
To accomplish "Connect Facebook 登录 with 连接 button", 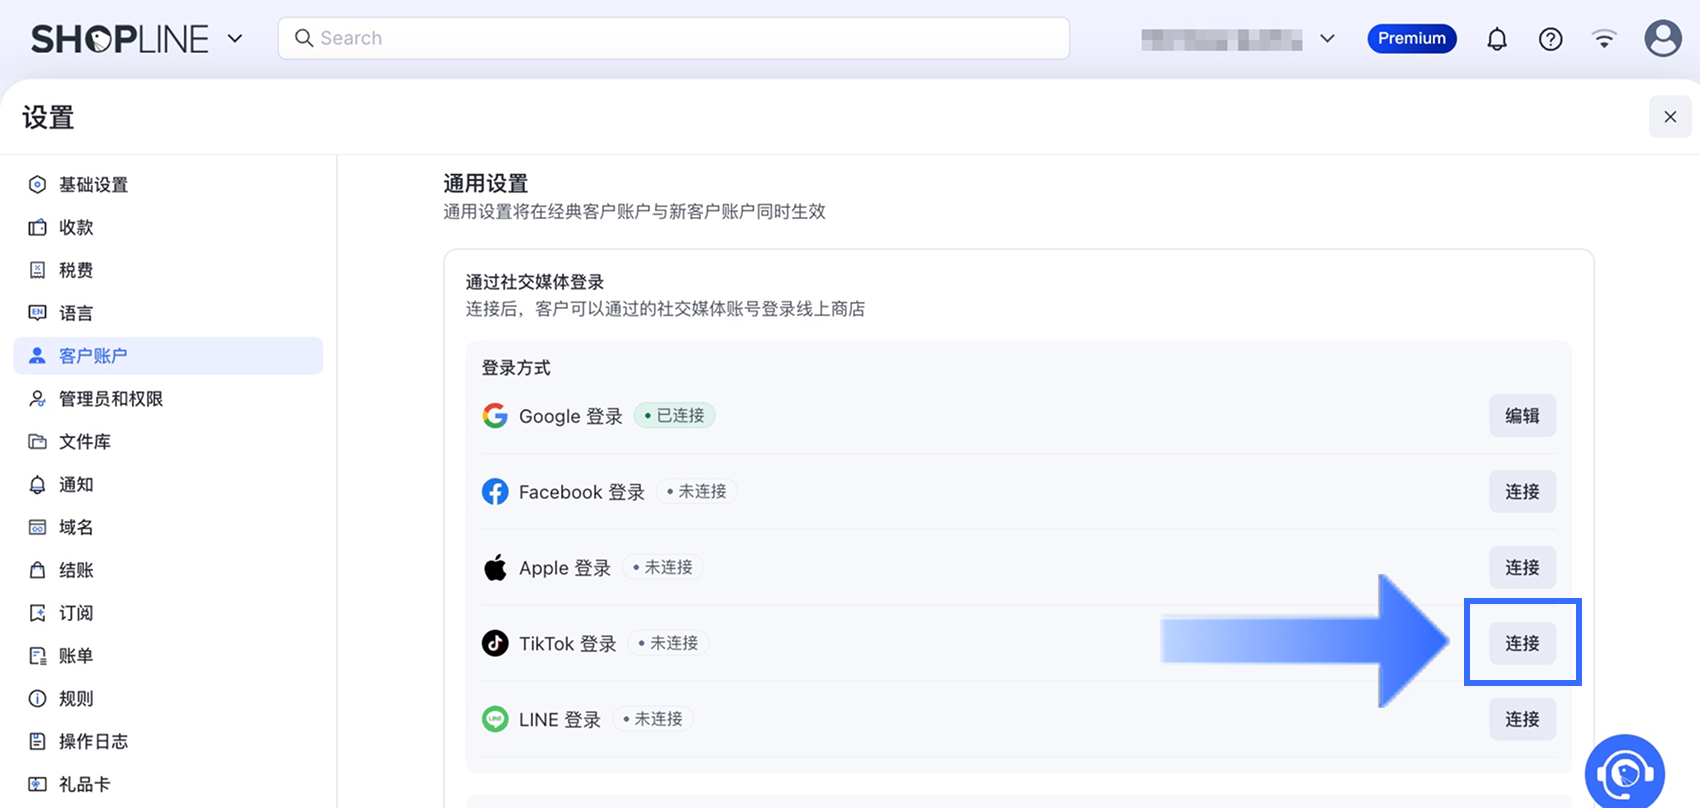I will pos(1522,491).
